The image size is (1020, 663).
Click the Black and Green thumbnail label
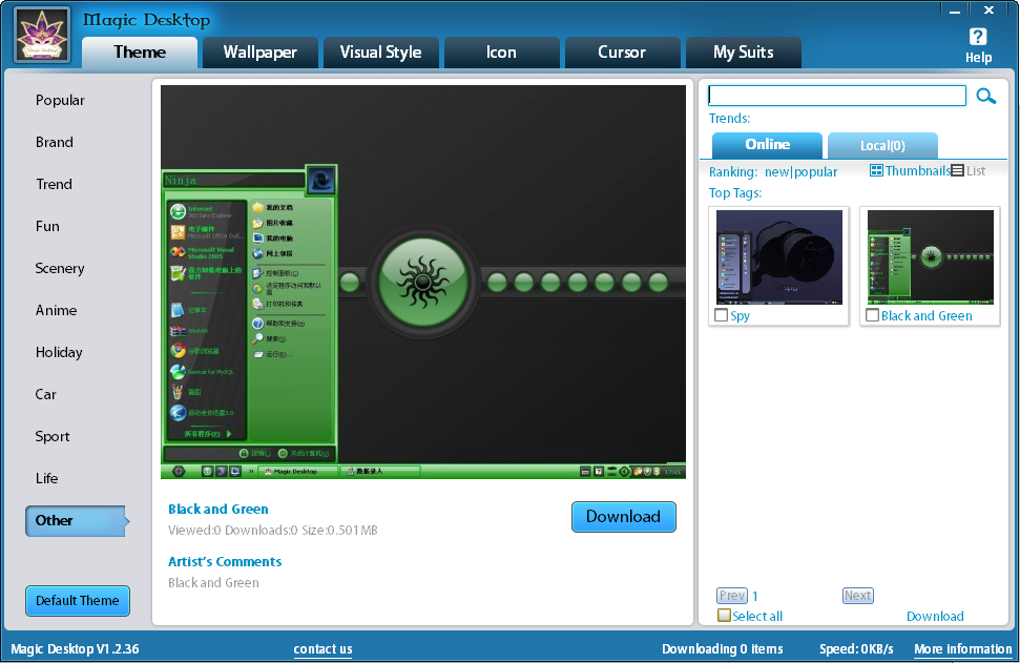tap(926, 316)
